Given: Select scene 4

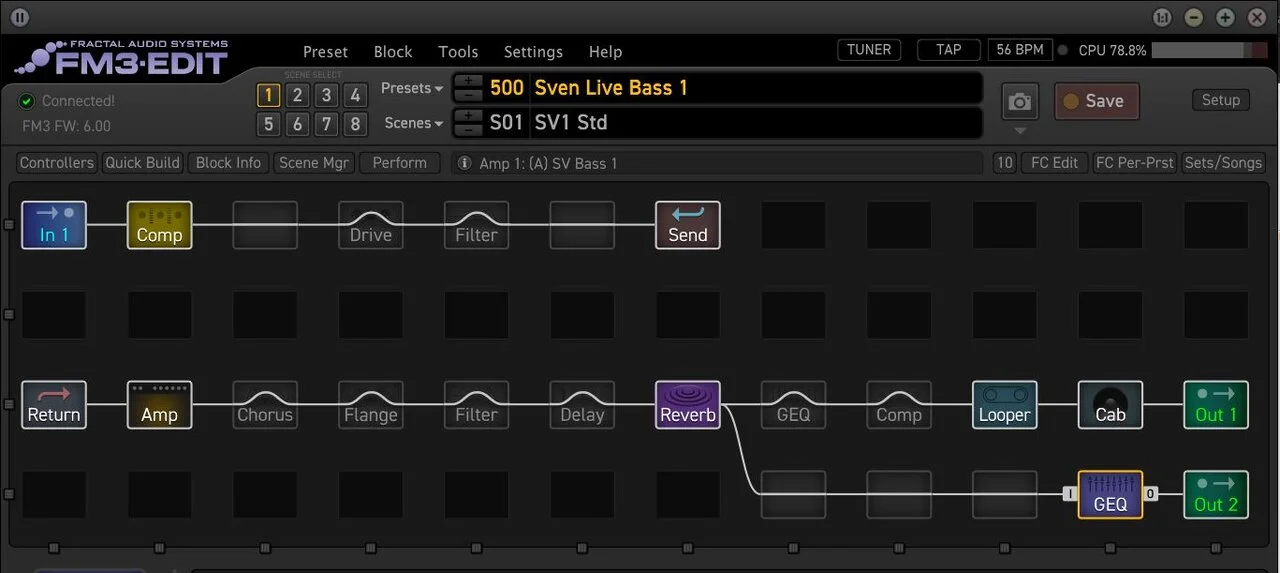Looking at the screenshot, I should pyautogui.click(x=355, y=95).
